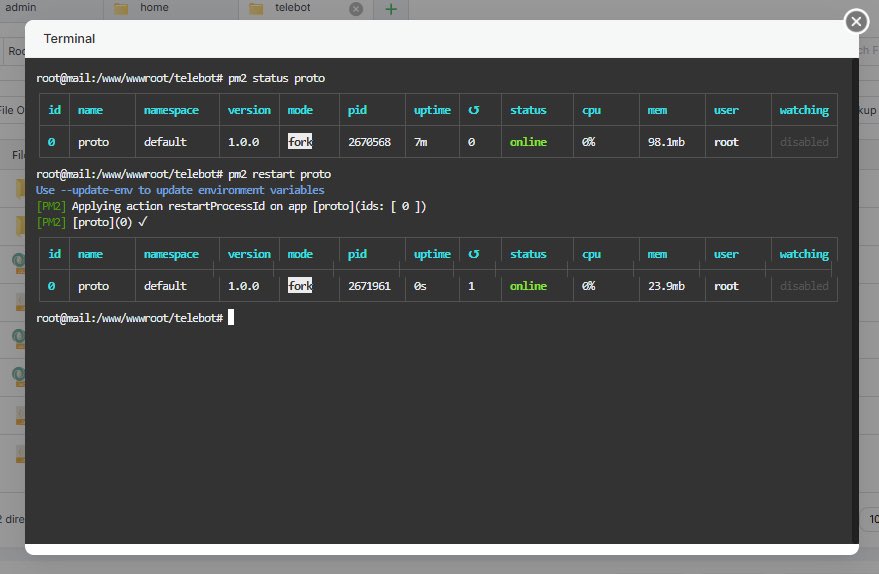Click the 'pm2 status proto' command line

[x=181, y=78]
